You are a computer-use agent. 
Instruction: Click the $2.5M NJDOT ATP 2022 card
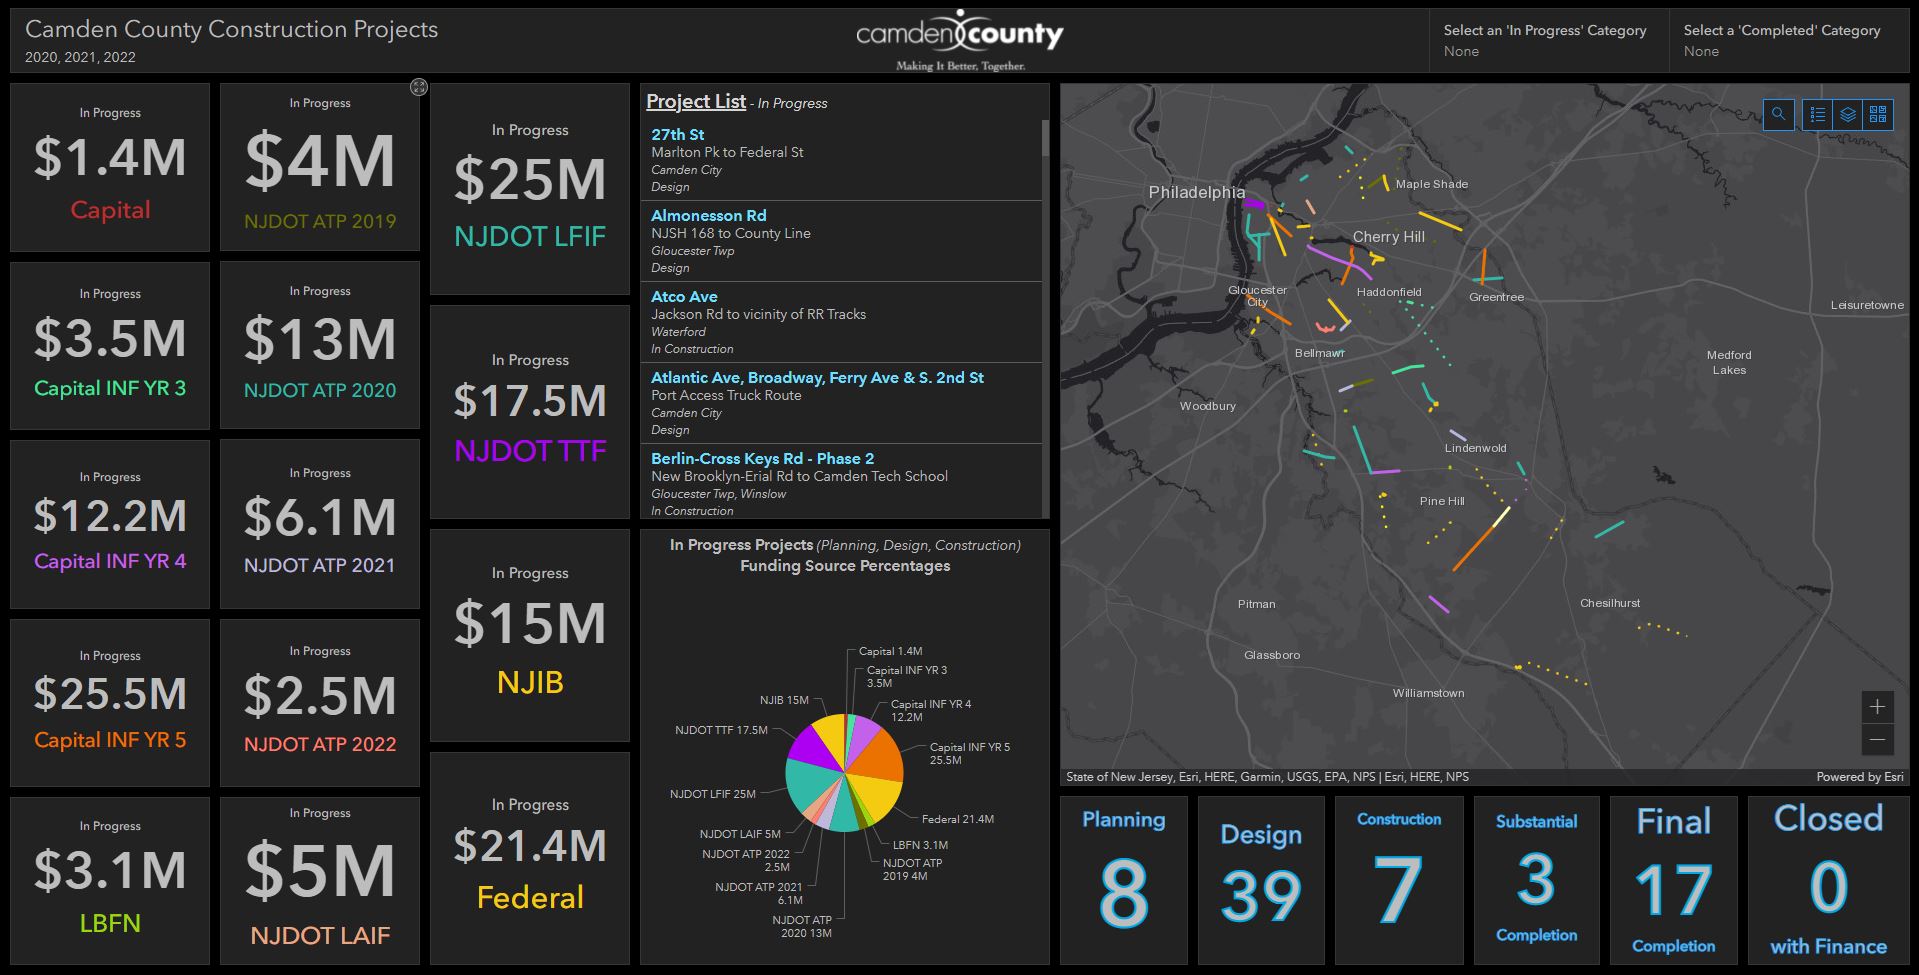coord(320,703)
